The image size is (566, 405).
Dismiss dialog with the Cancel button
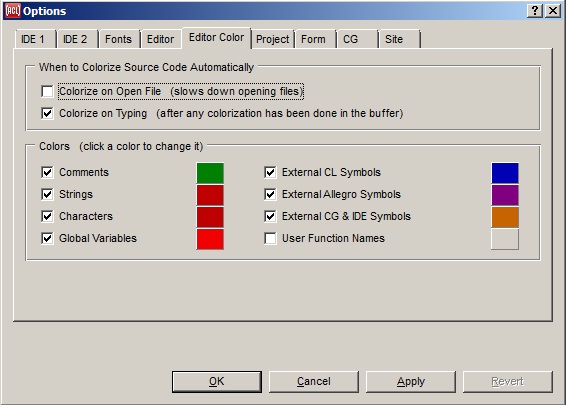pos(314,382)
